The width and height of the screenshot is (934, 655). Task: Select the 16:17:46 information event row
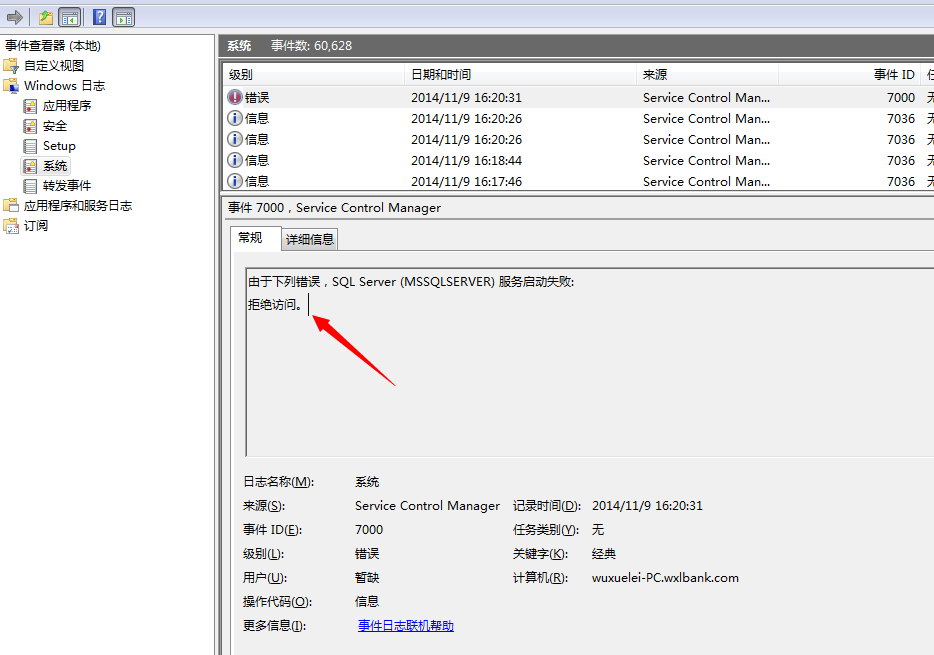500,181
